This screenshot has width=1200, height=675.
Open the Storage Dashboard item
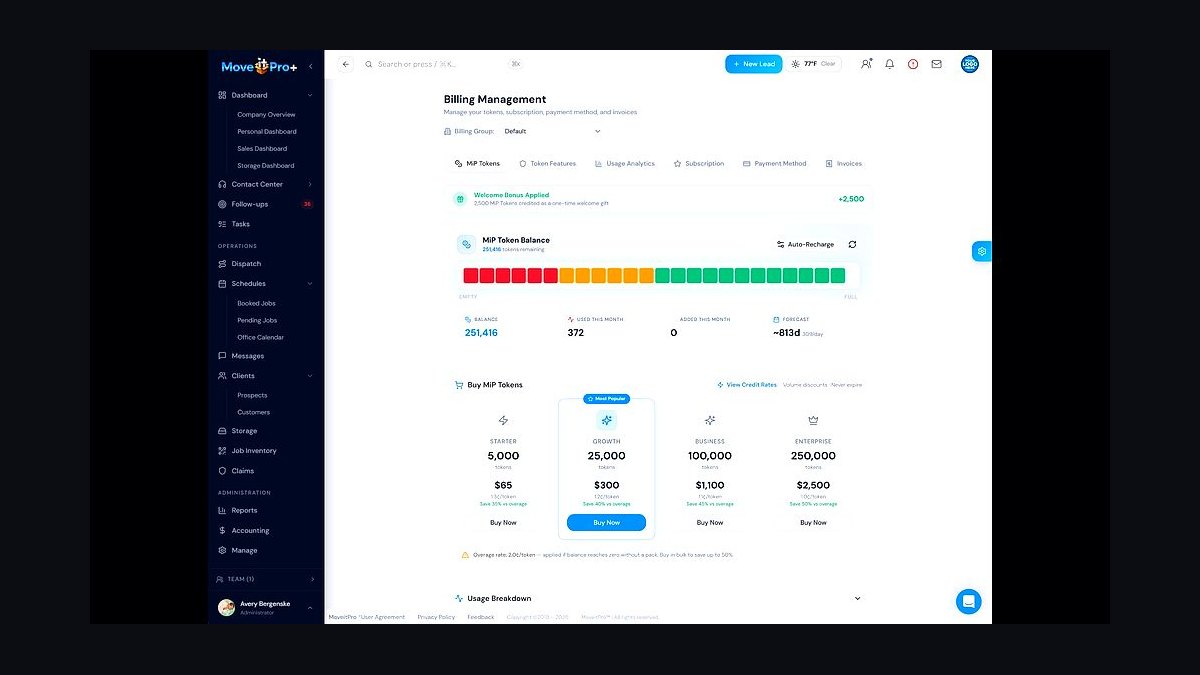265,166
